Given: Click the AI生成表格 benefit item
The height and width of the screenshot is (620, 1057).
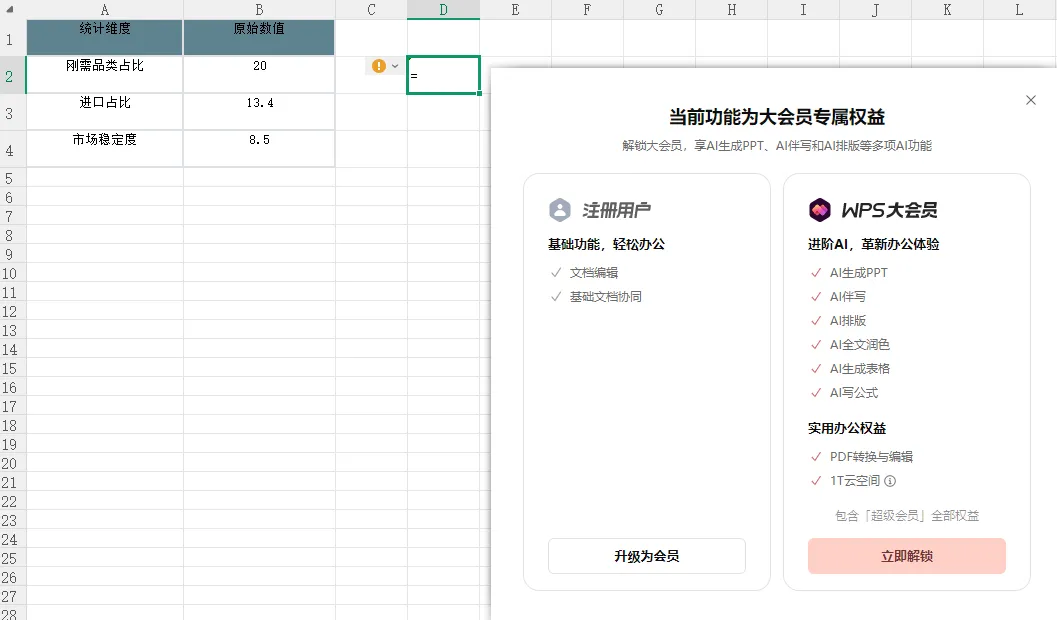Looking at the screenshot, I should coord(850,369).
